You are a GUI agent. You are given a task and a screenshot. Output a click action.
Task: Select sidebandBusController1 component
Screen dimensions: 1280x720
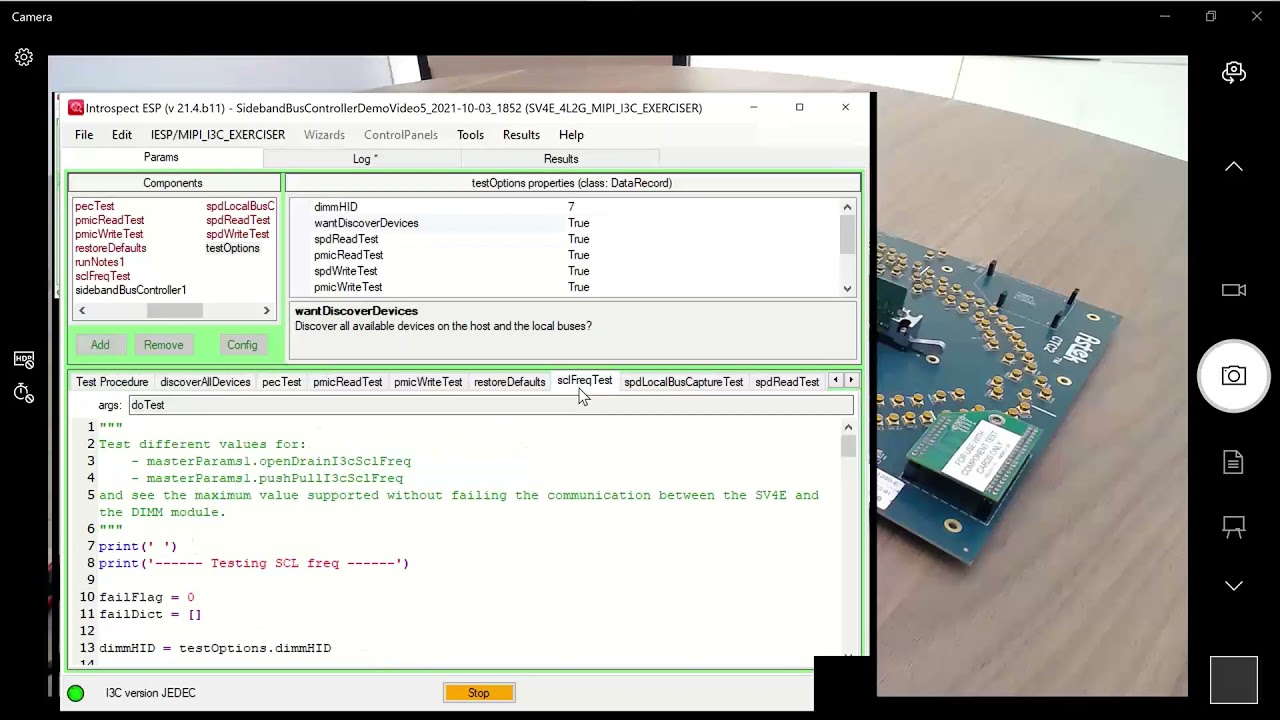pyautogui.click(x=131, y=290)
